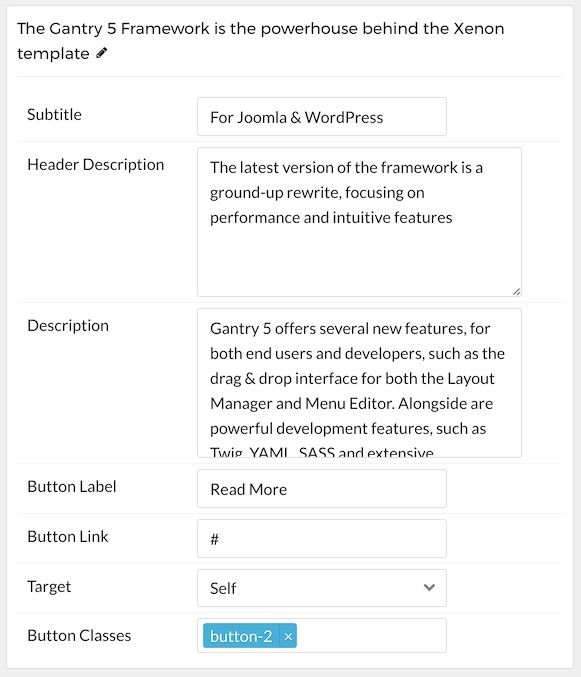Screen dimensions: 581x677
Task: Open the Target dropdown set to Self
Action: coord(322,588)
